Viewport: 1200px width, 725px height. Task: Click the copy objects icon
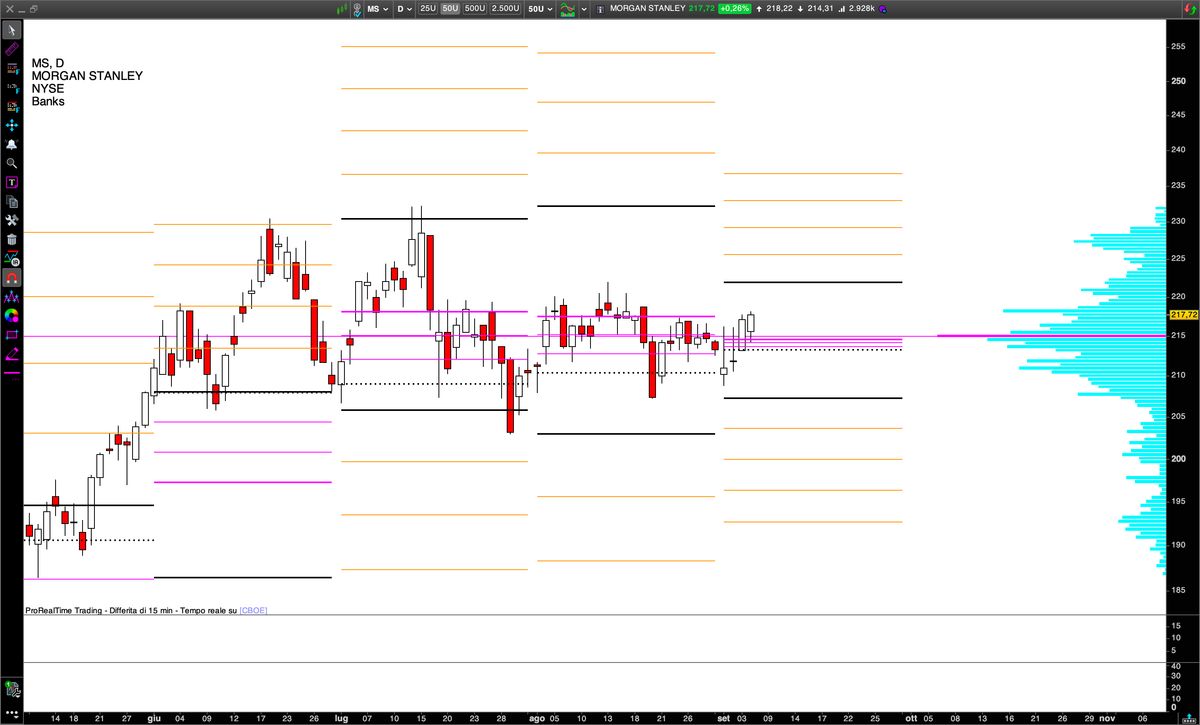pos(12,201)
